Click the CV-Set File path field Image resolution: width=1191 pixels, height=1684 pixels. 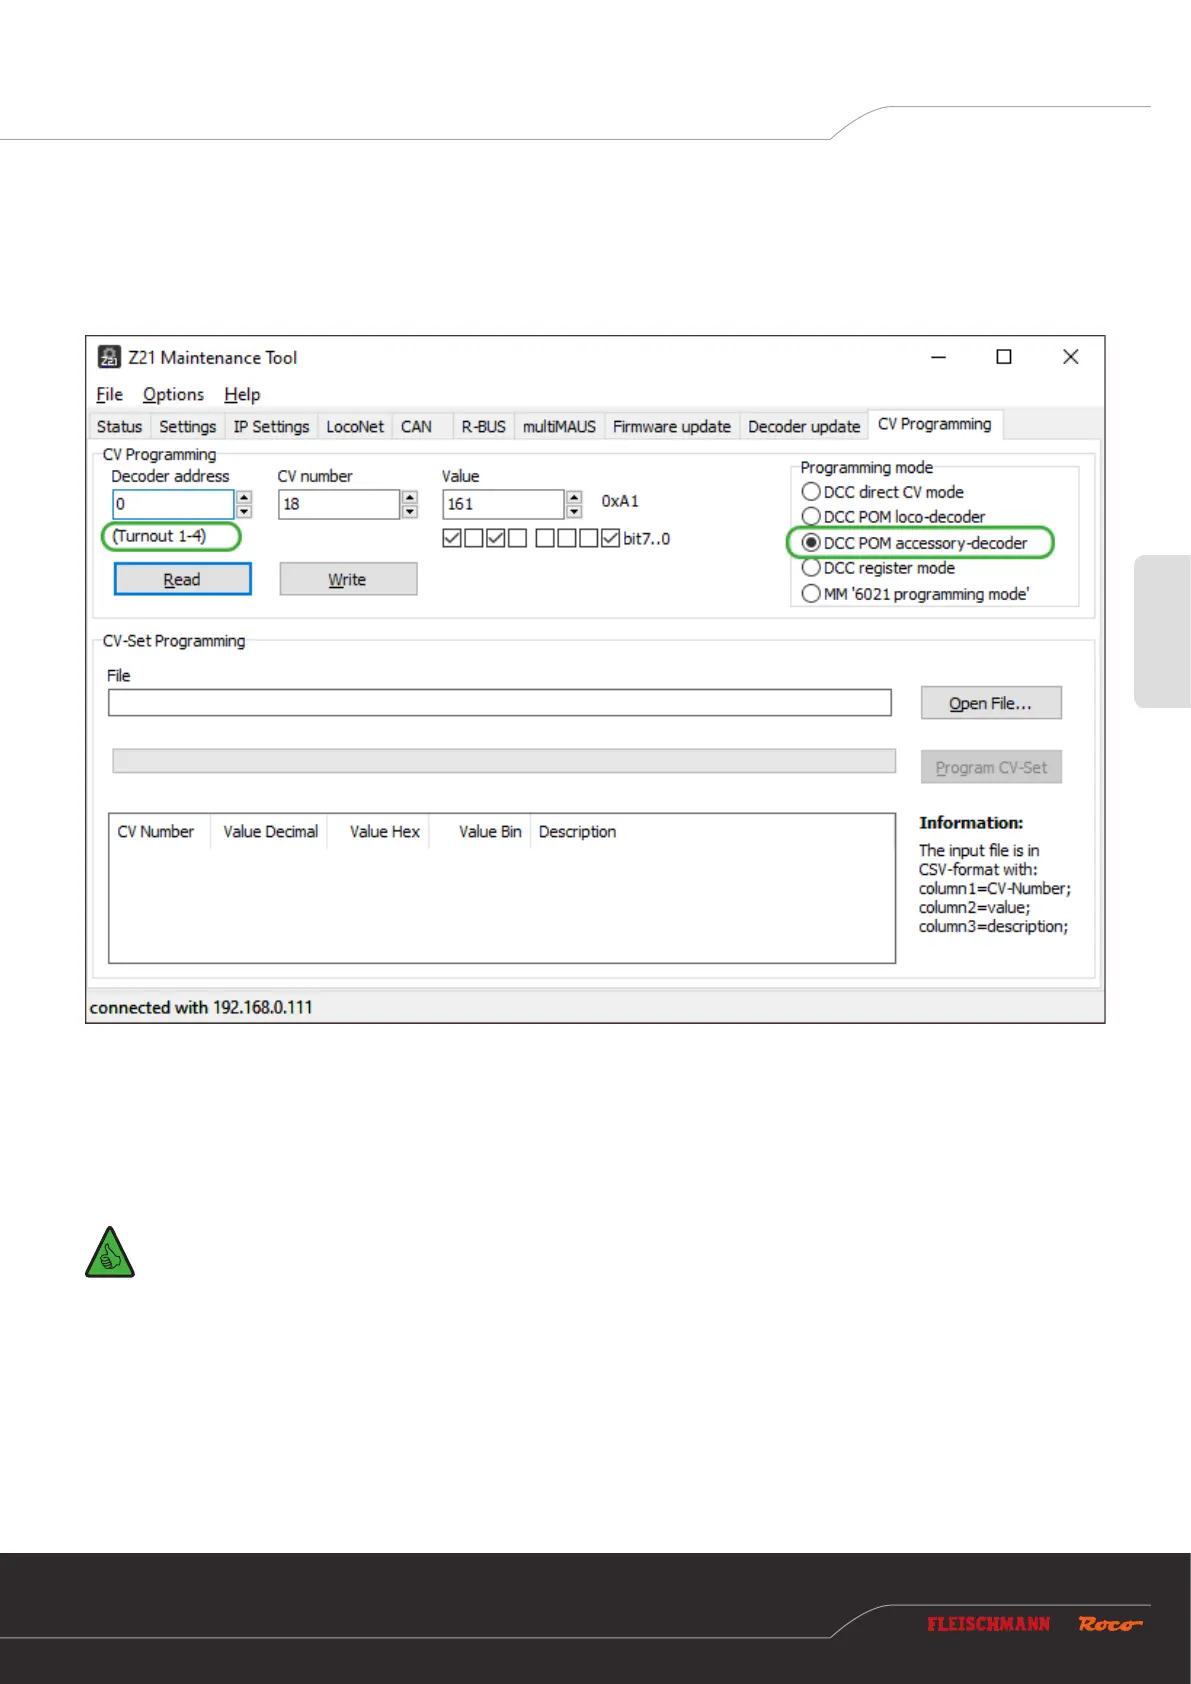point(500,703)
